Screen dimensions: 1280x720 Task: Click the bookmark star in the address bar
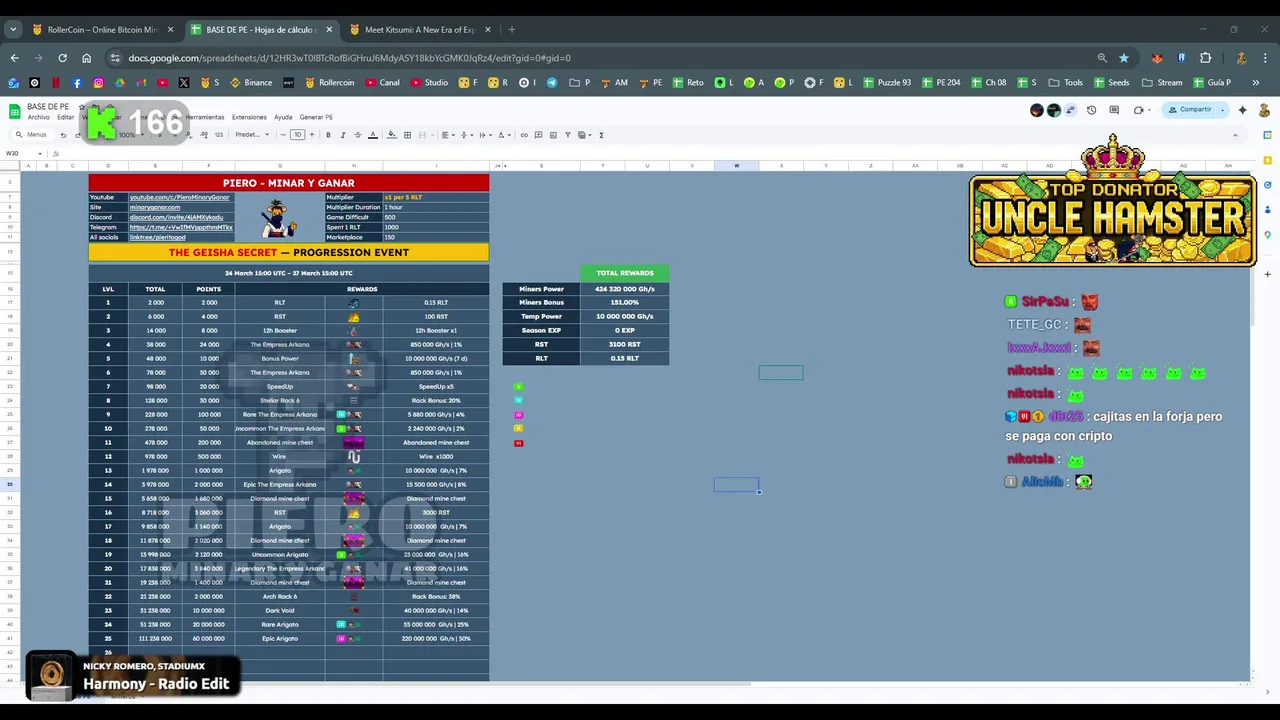coord(1124,58)
